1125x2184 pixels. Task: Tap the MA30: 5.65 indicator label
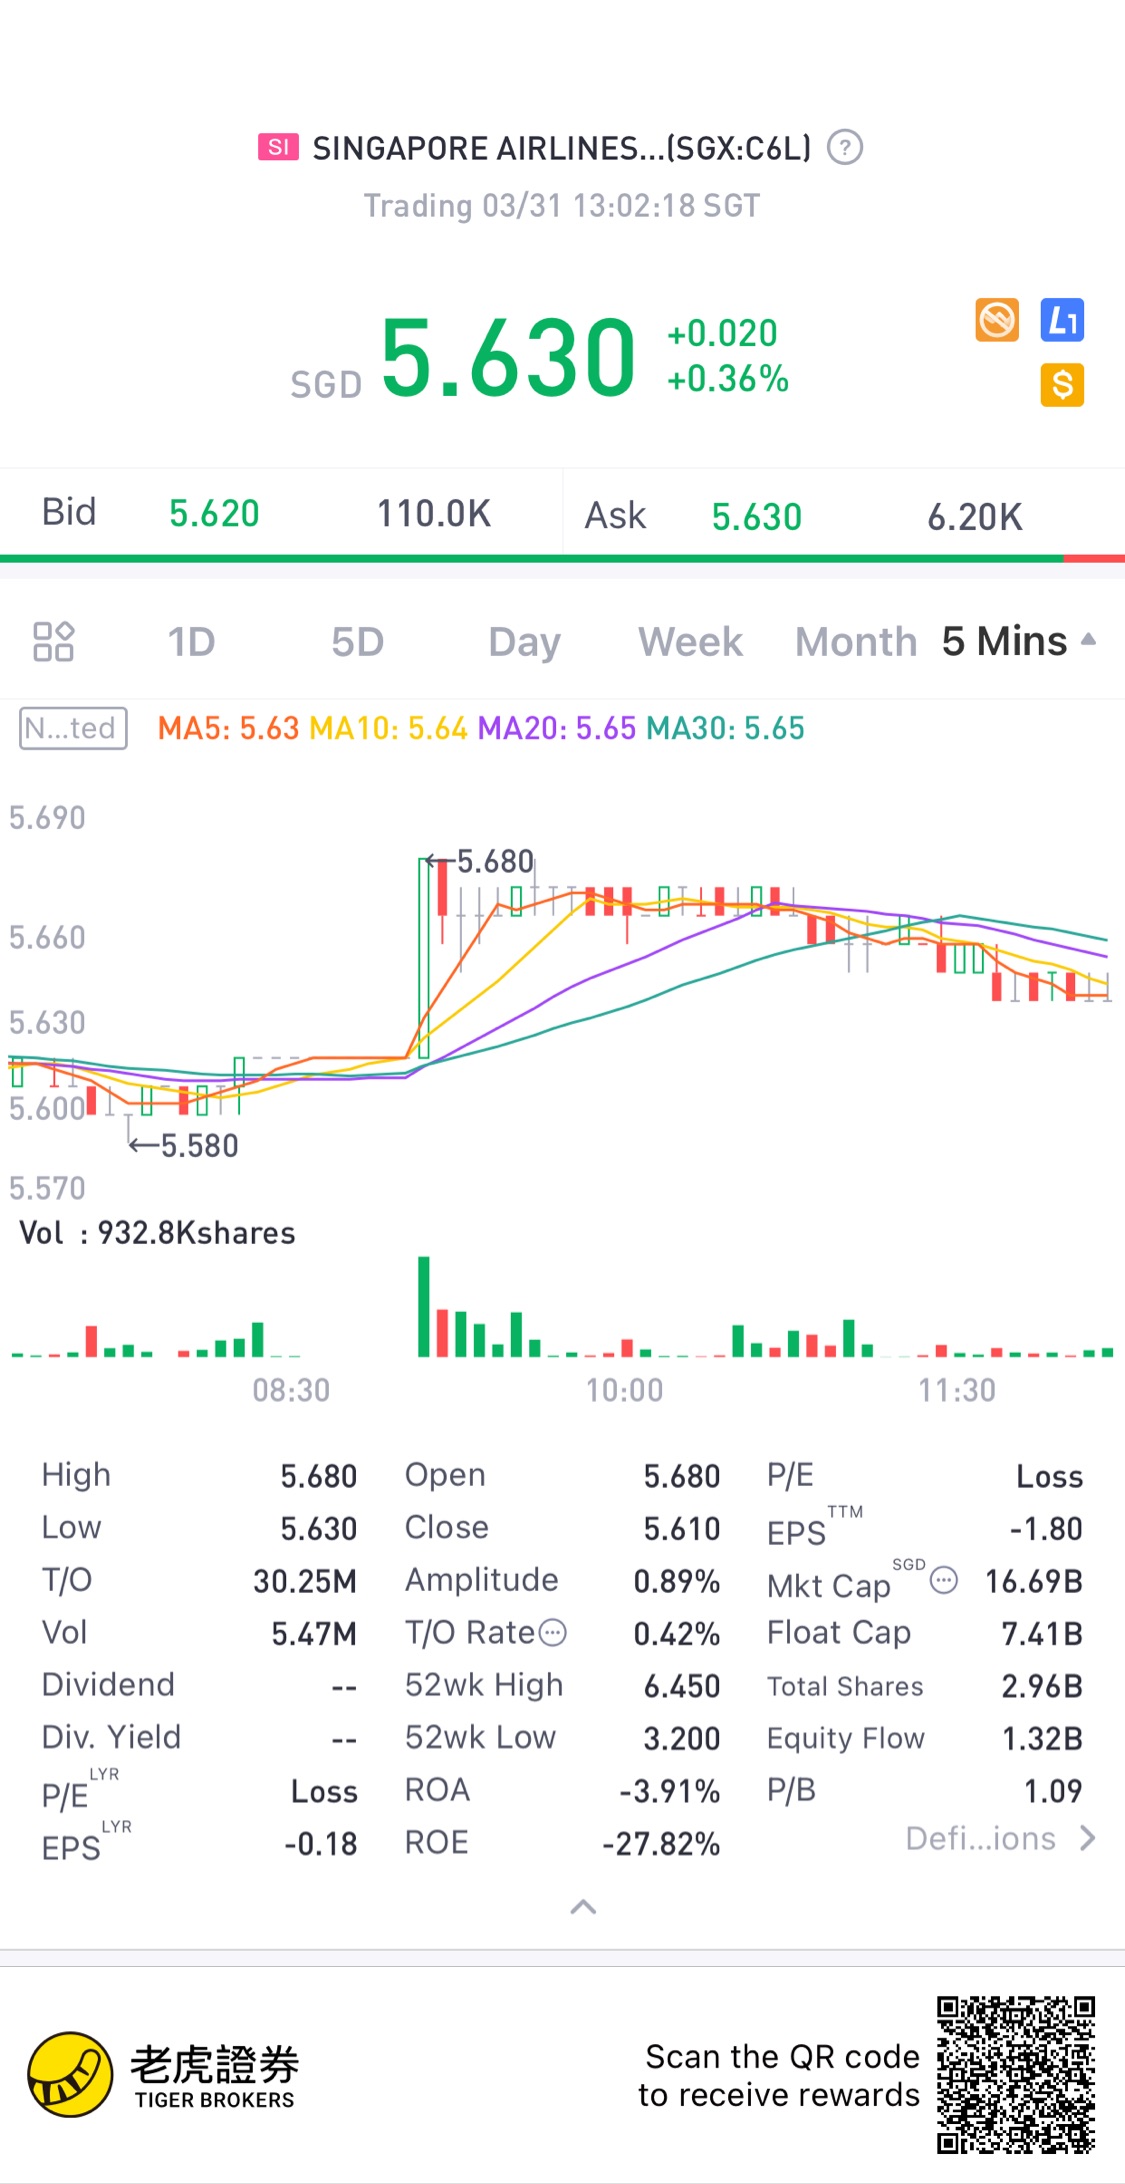pyautogui.click(x=725, y=728)
